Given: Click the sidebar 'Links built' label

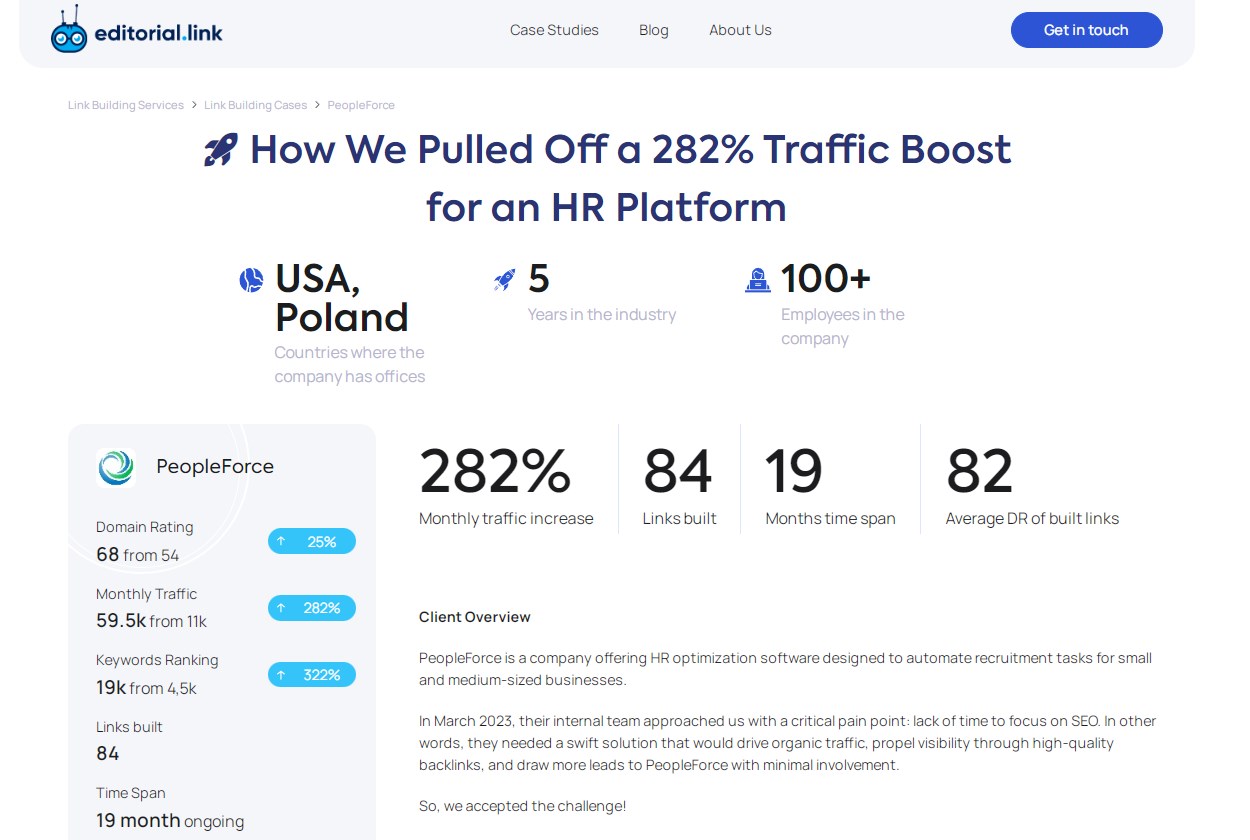Looking at the screenshot, I should pyautogui.click(x=129, y=727).
